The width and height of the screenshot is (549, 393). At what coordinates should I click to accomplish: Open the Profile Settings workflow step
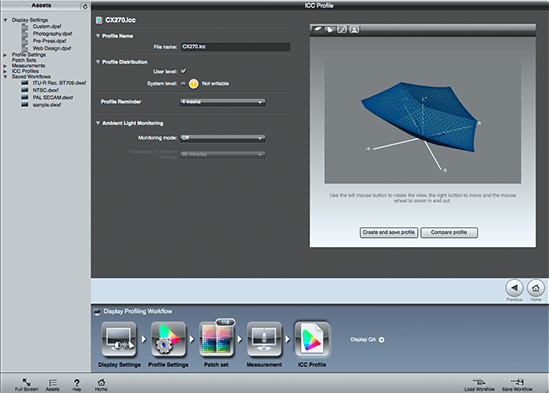pyautogui.click(x=168, y=339)
